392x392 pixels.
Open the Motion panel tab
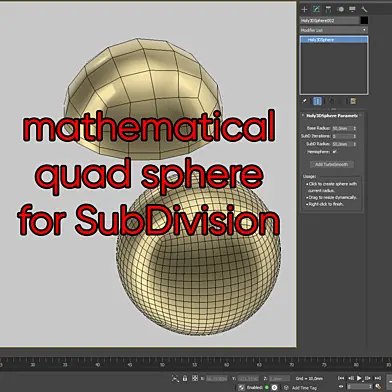[340, 9]
